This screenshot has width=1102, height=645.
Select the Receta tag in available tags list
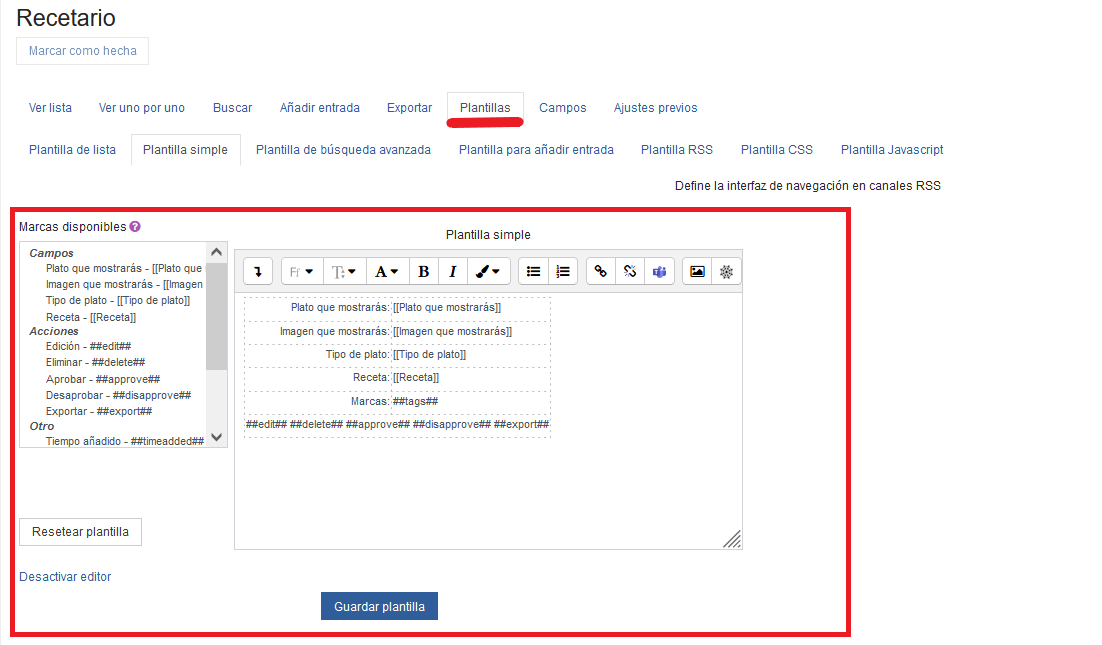click(90, 317)
